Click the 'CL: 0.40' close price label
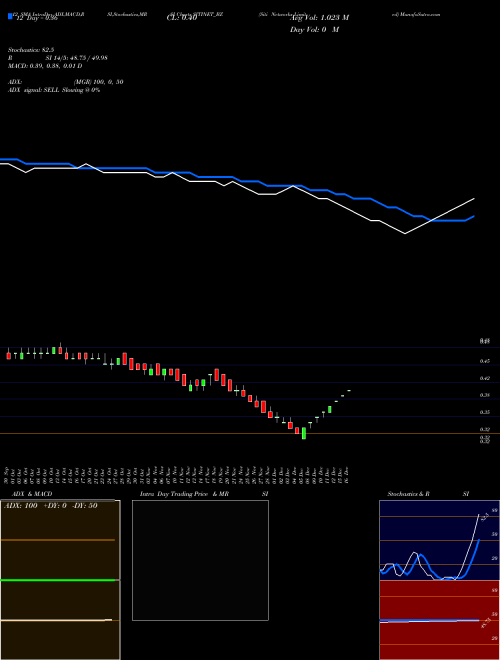 182,18
